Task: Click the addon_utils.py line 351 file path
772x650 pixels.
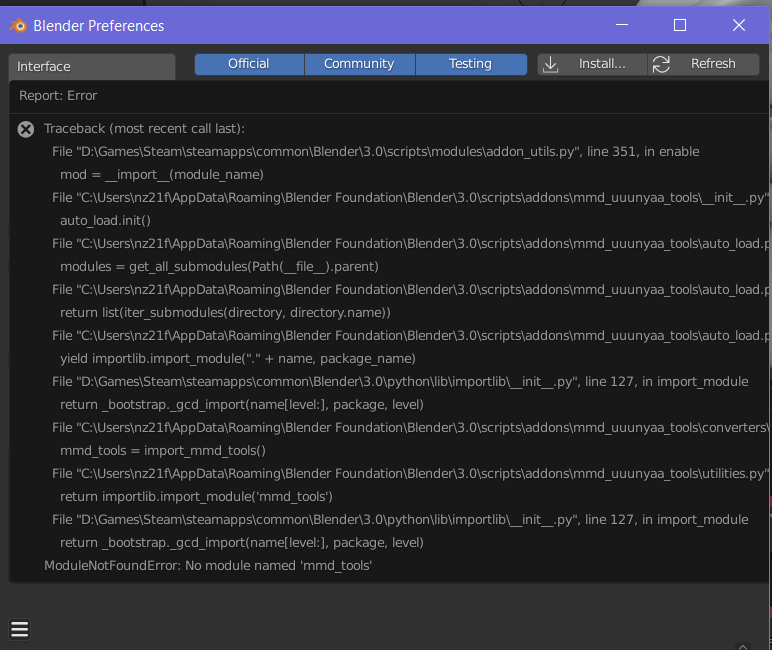Action: [x=376, y=152]
